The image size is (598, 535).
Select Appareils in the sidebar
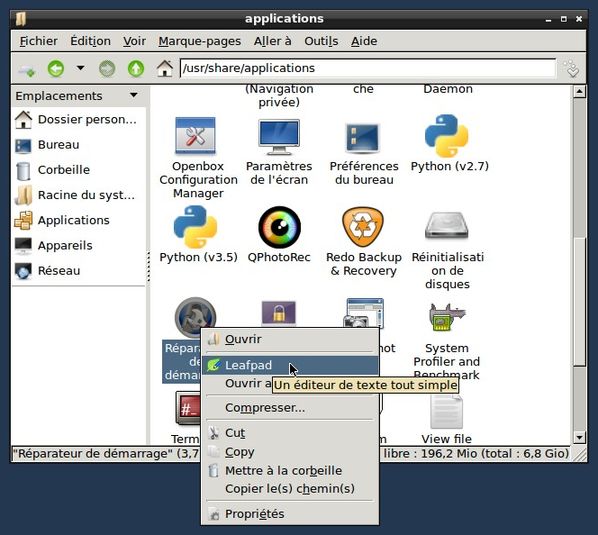click(x=79, y=246)
